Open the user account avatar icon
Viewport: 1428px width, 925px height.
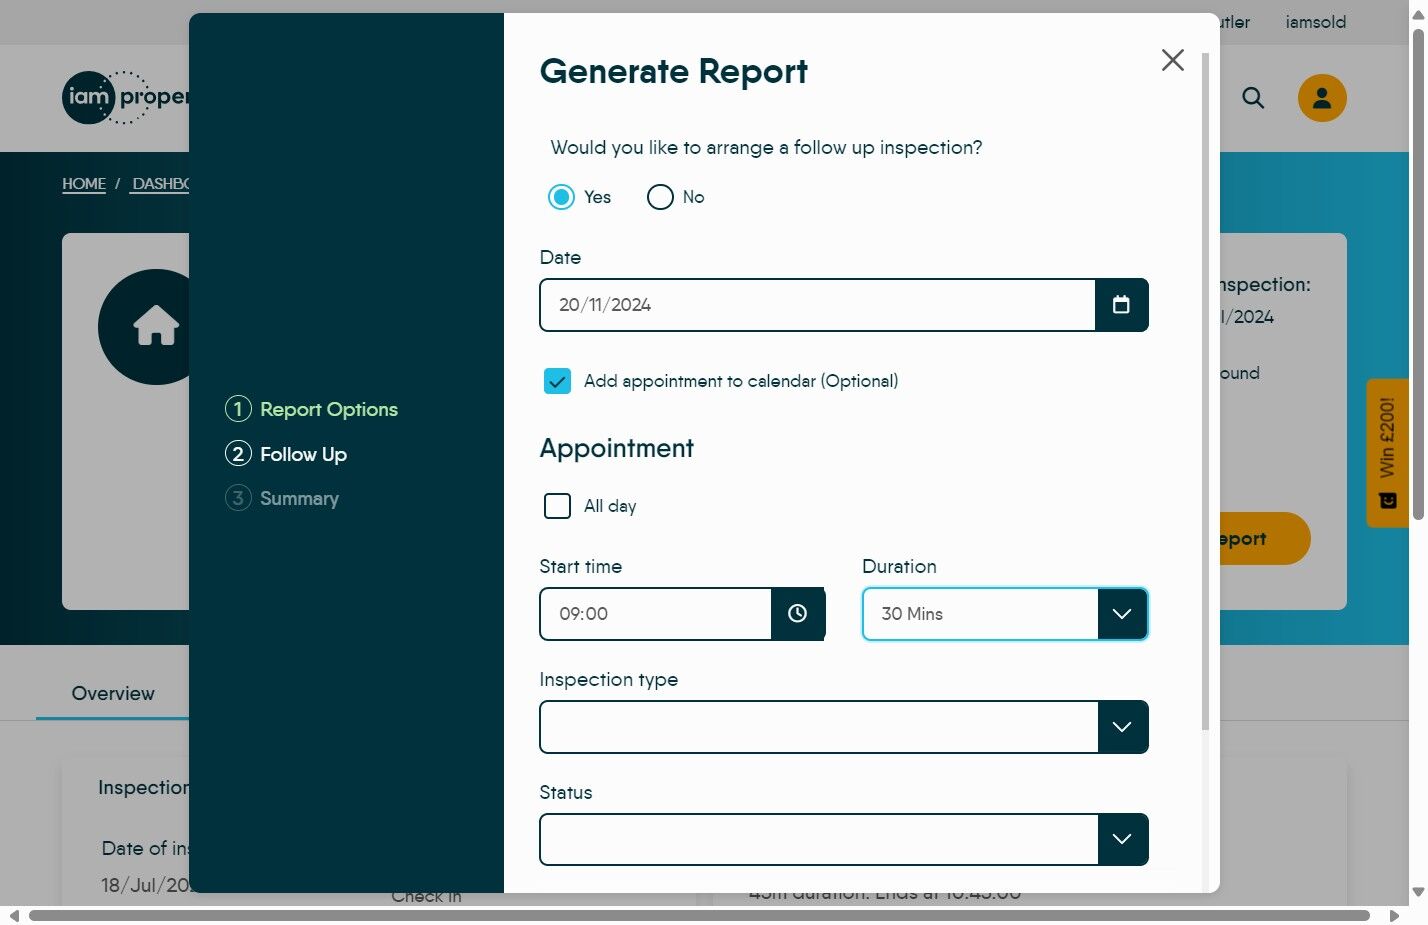click(x=1322, y=98)
